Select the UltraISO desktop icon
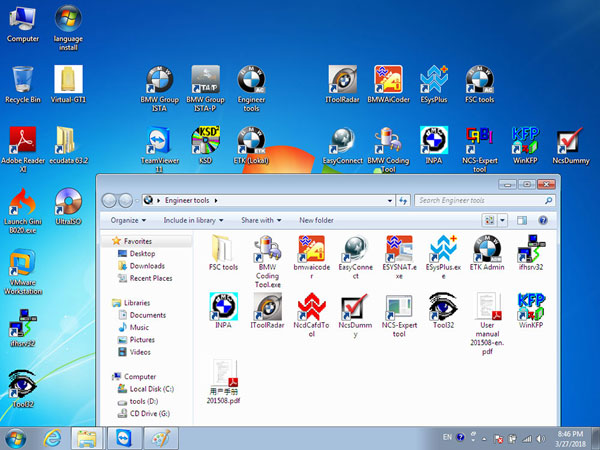 click(69, 204)
